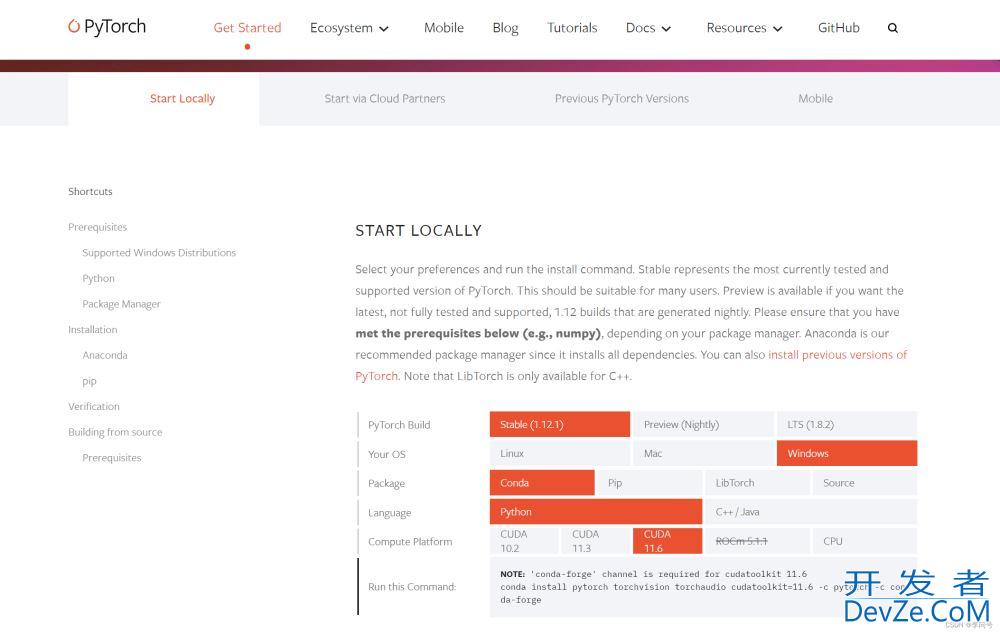Viewport: 1000px width, 633px height.
Task: Choose Mac as your OS
Action: pos(703,453)
